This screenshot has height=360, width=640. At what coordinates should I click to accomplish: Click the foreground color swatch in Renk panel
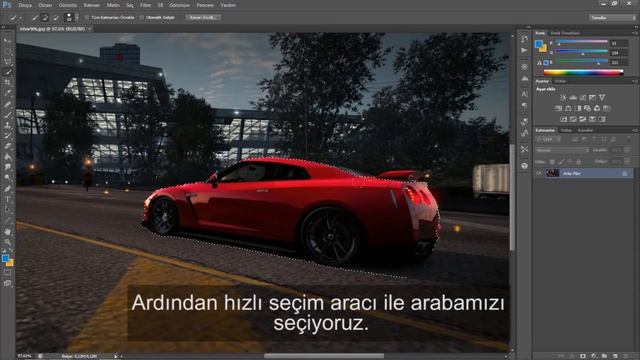pos(539,43)
